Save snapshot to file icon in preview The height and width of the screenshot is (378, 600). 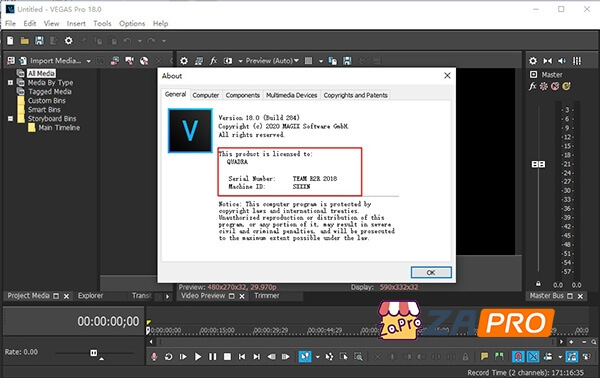[347, 61]
